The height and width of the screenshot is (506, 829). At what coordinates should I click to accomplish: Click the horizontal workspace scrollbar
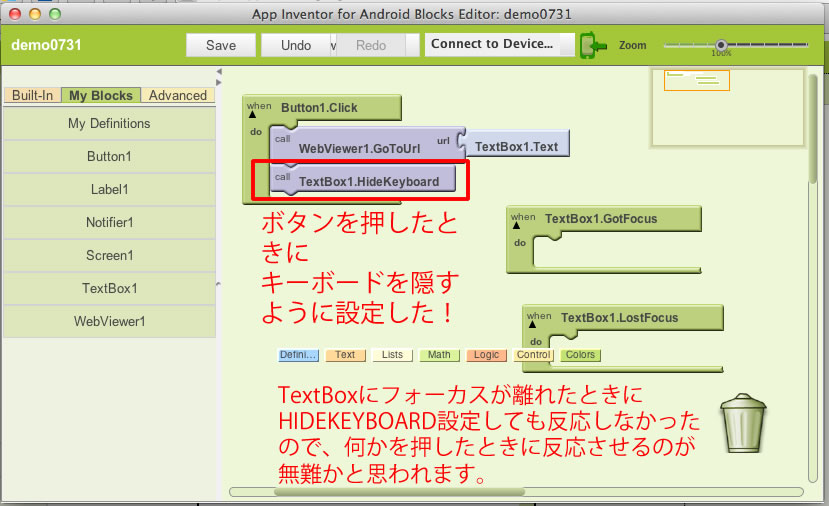pos(399,492)
